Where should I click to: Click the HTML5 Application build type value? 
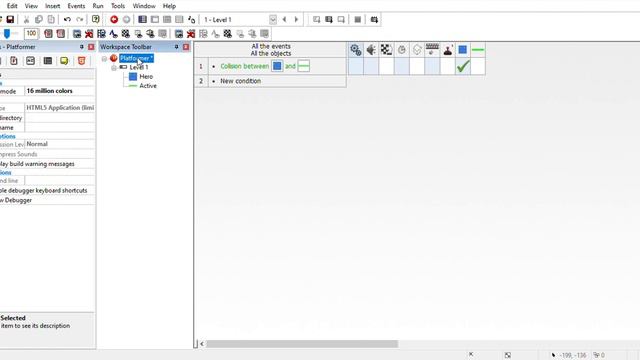[60, 108]
